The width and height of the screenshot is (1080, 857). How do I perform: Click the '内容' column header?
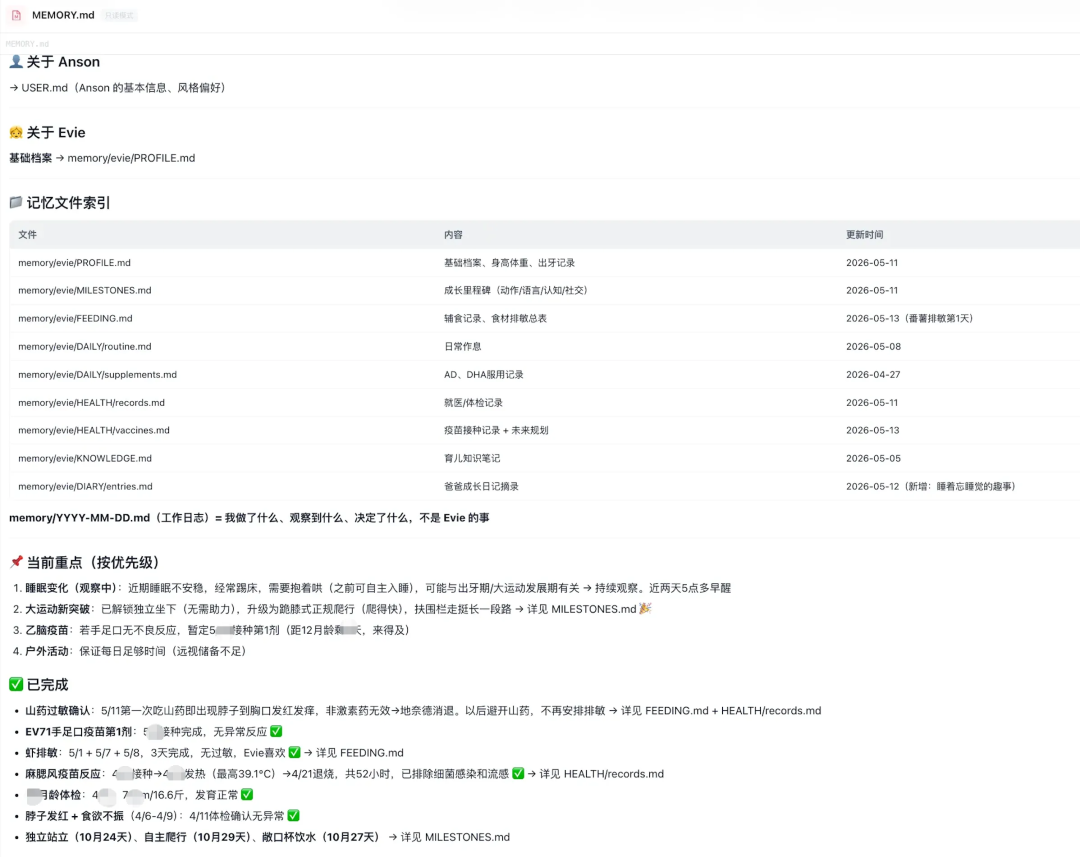tap(453, 235)
